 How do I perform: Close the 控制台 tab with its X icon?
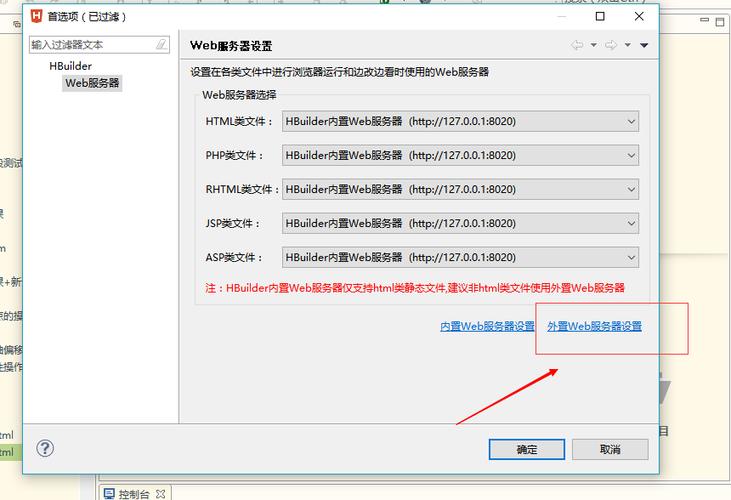tap(160, 494)
